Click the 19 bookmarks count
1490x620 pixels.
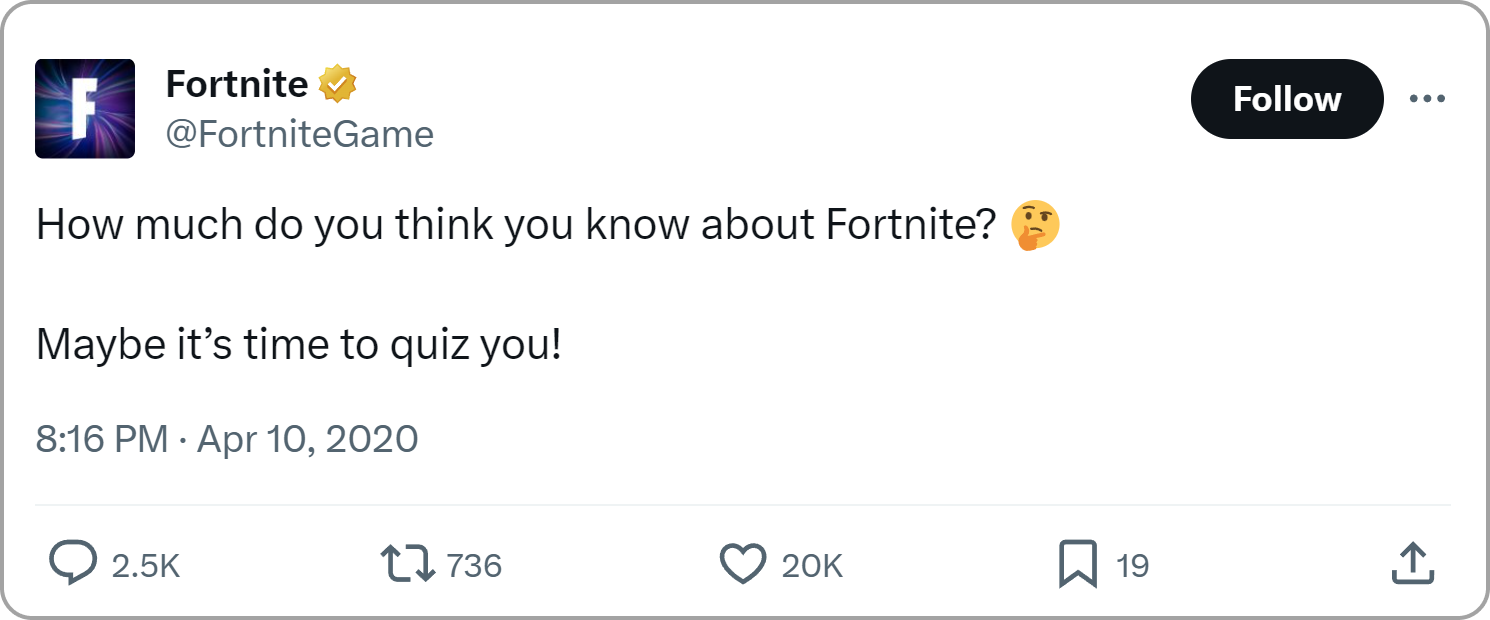click(1132, 566)
